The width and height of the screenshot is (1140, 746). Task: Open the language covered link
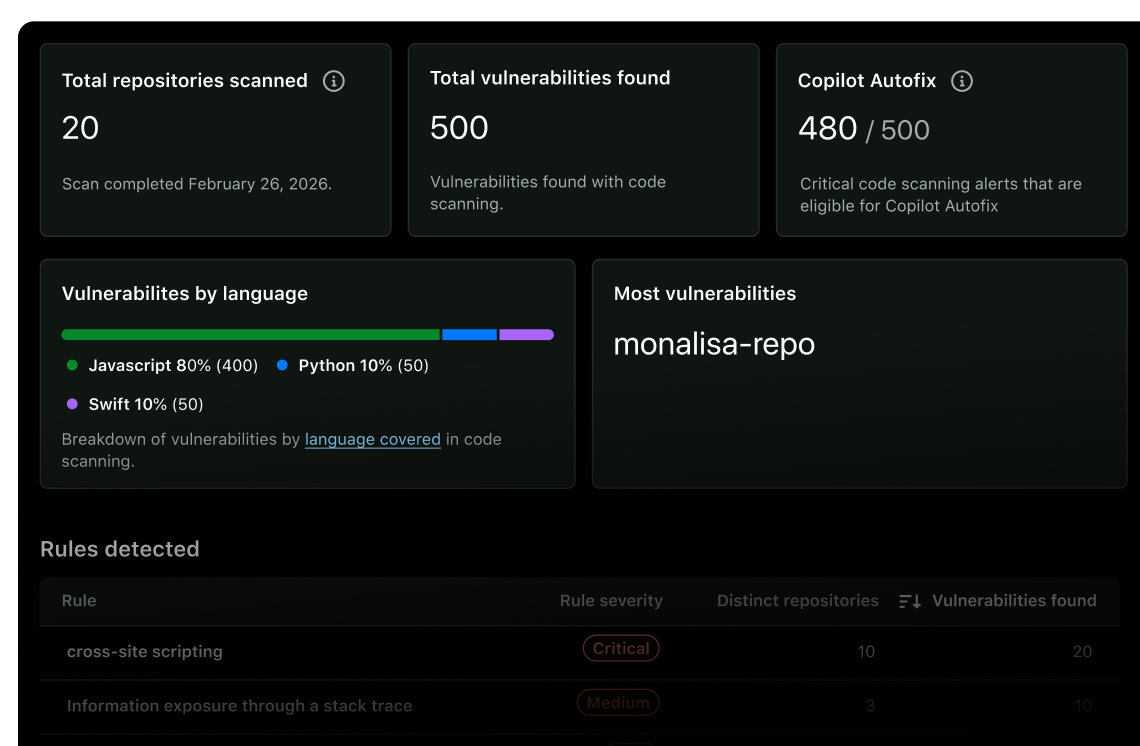point(372,439)
